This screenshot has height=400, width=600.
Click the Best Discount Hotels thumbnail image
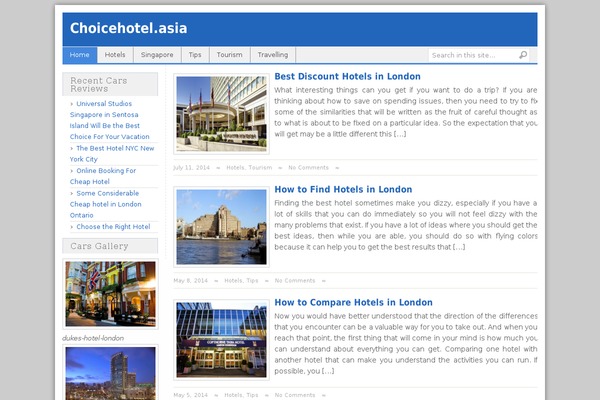point(221,114)
